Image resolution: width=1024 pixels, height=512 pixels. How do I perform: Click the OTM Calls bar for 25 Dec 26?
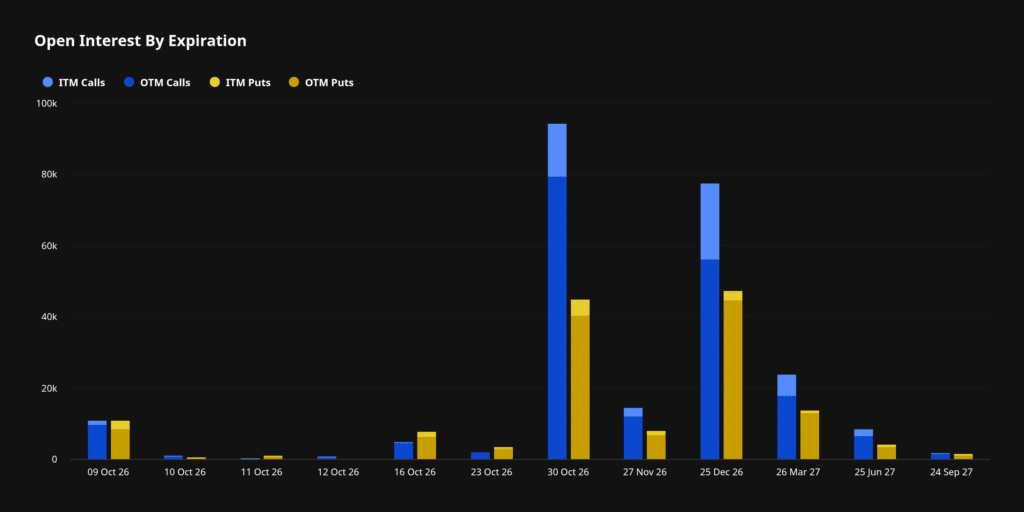click(710, 359)
